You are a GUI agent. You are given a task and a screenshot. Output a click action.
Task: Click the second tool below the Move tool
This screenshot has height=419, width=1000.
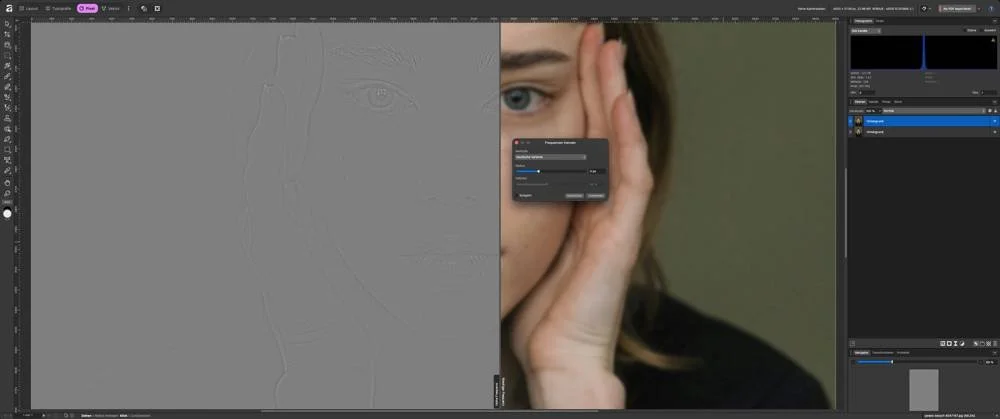8,45
